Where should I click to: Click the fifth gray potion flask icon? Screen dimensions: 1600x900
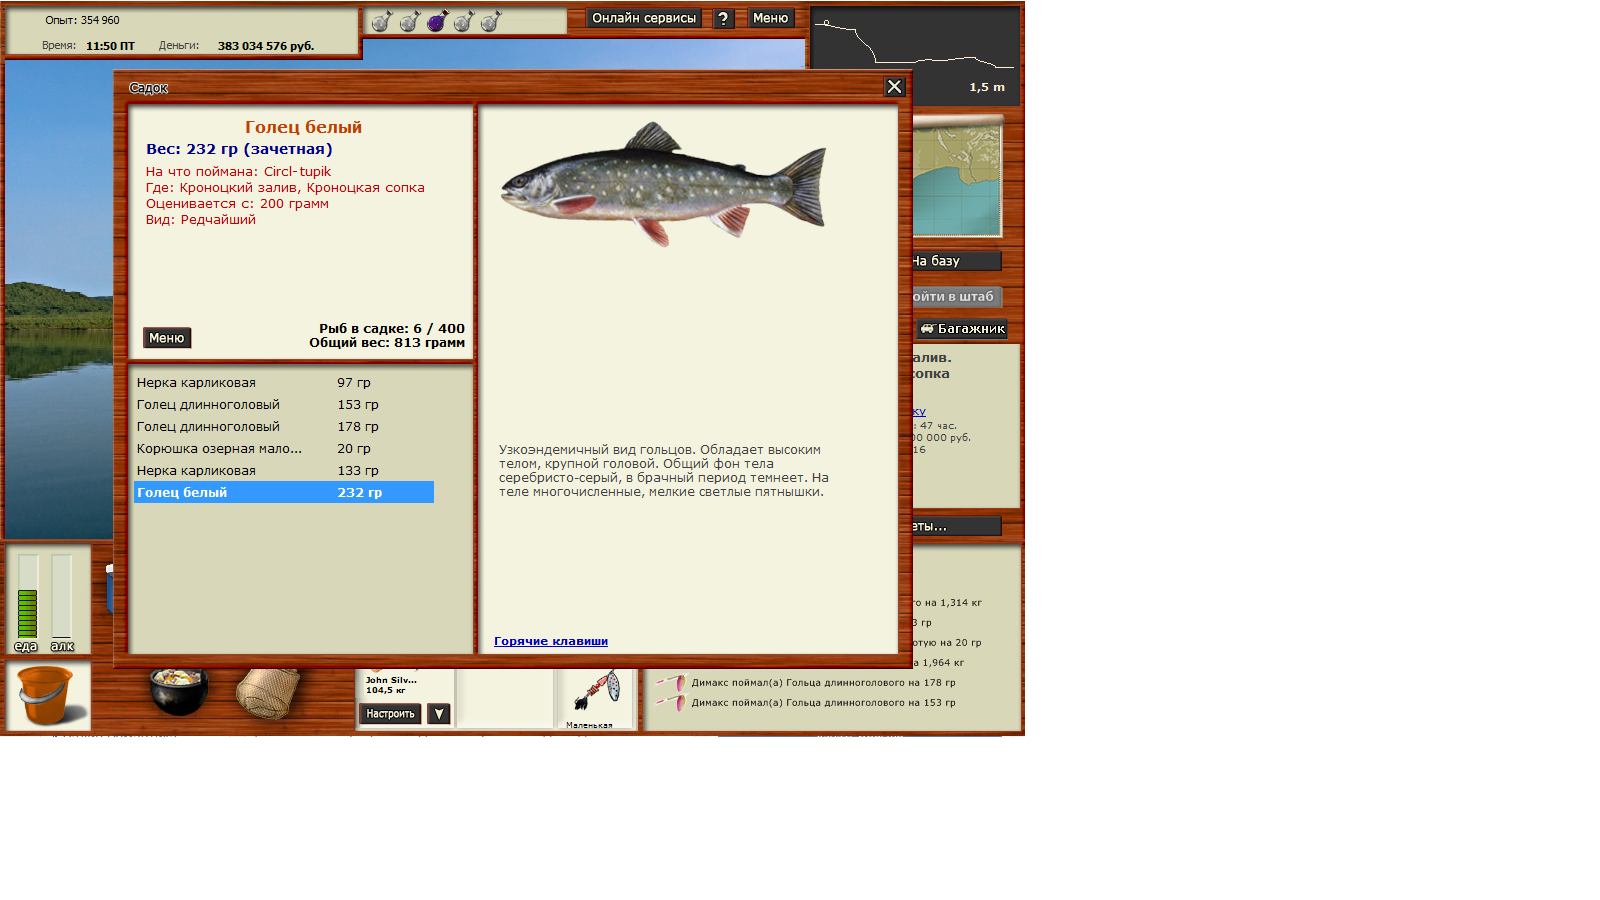(491, 21)
